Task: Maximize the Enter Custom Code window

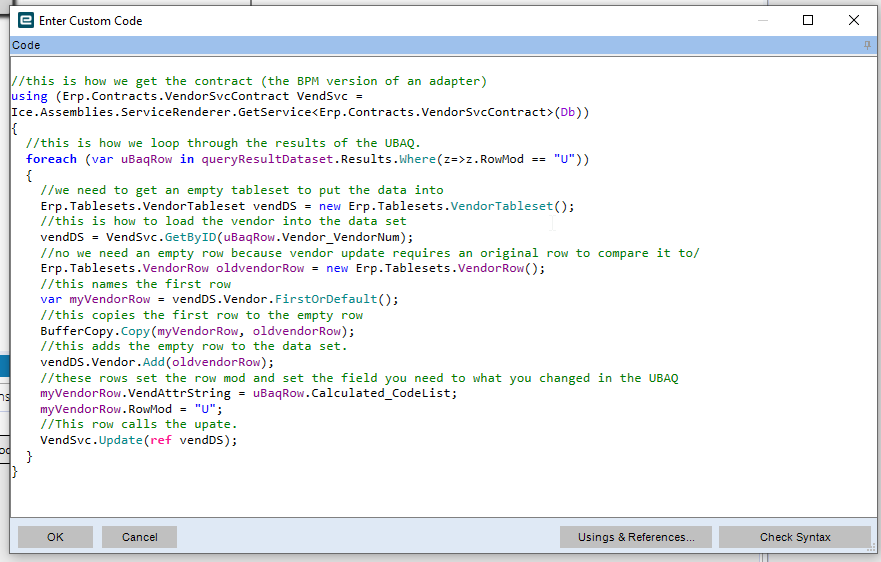Action: click(808, 20)
